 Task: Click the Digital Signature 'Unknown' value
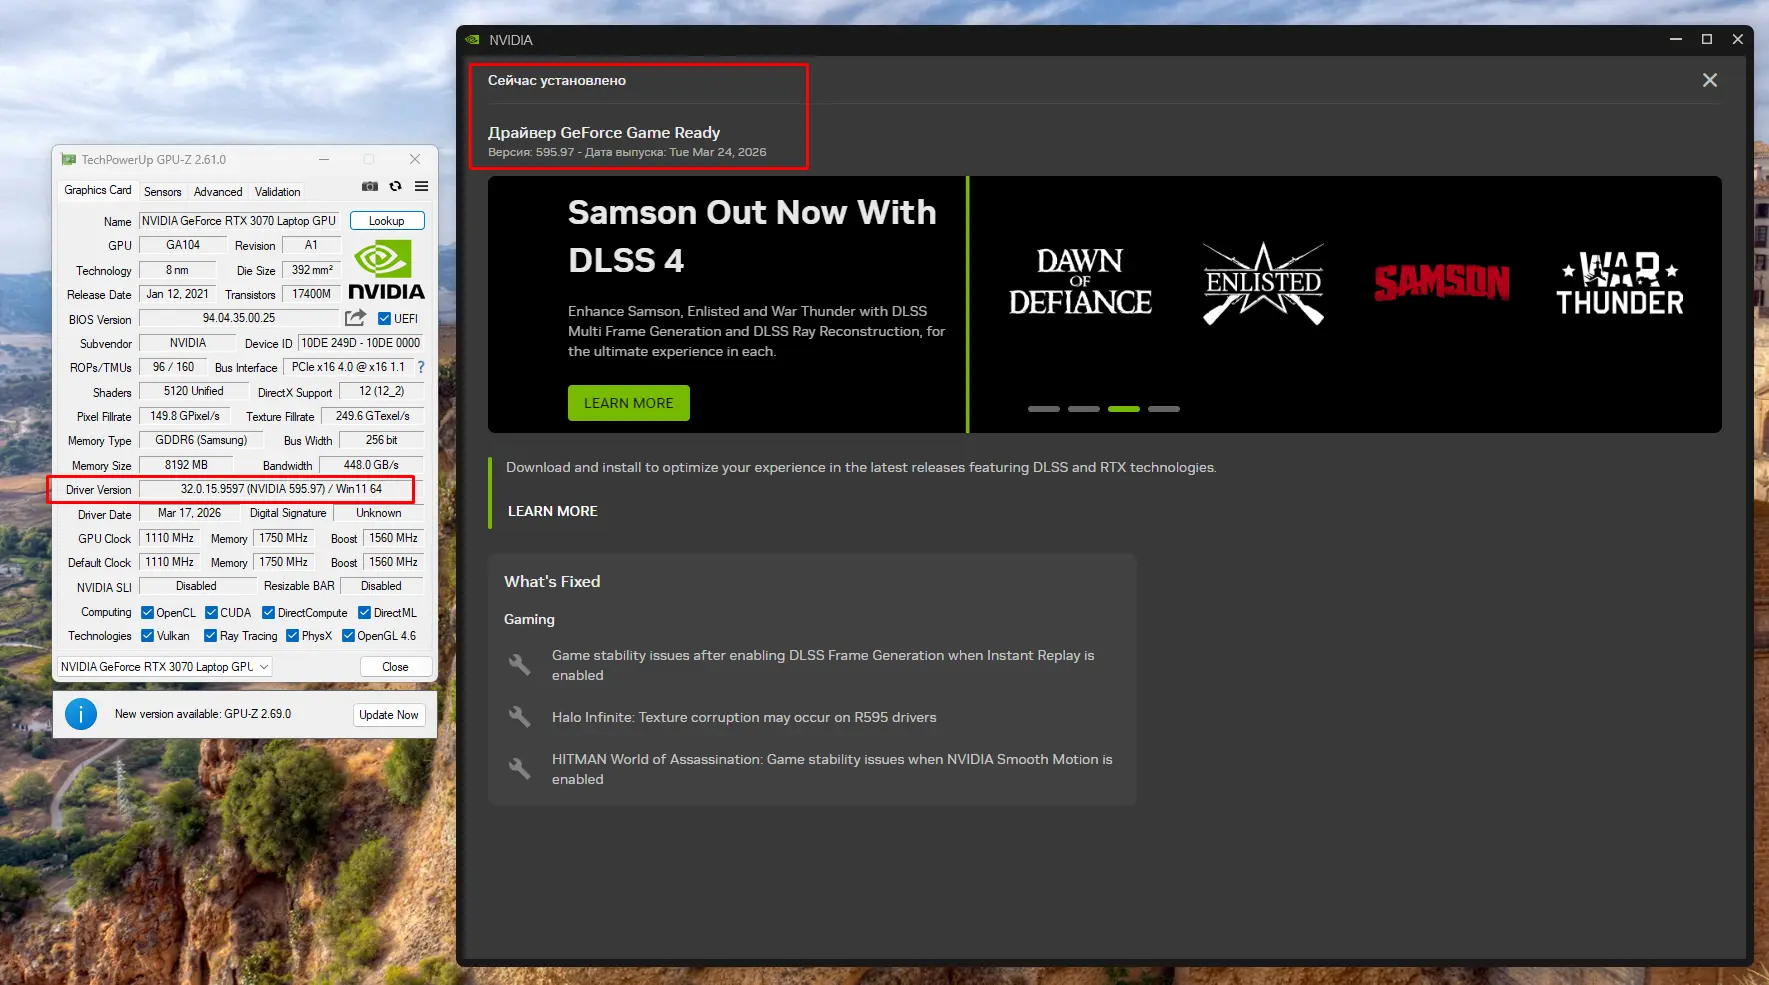pyautogui.click(x=378, y=513)
